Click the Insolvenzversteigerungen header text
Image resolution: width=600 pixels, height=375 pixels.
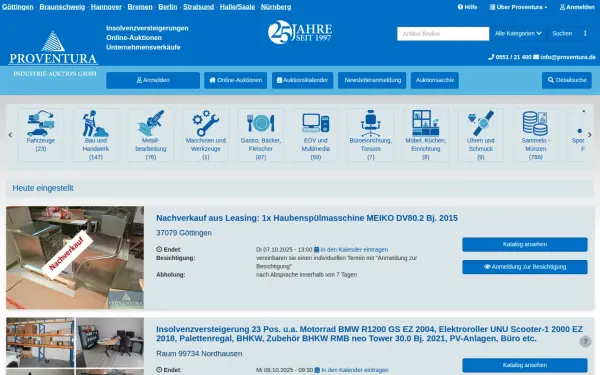pos(147,28)
